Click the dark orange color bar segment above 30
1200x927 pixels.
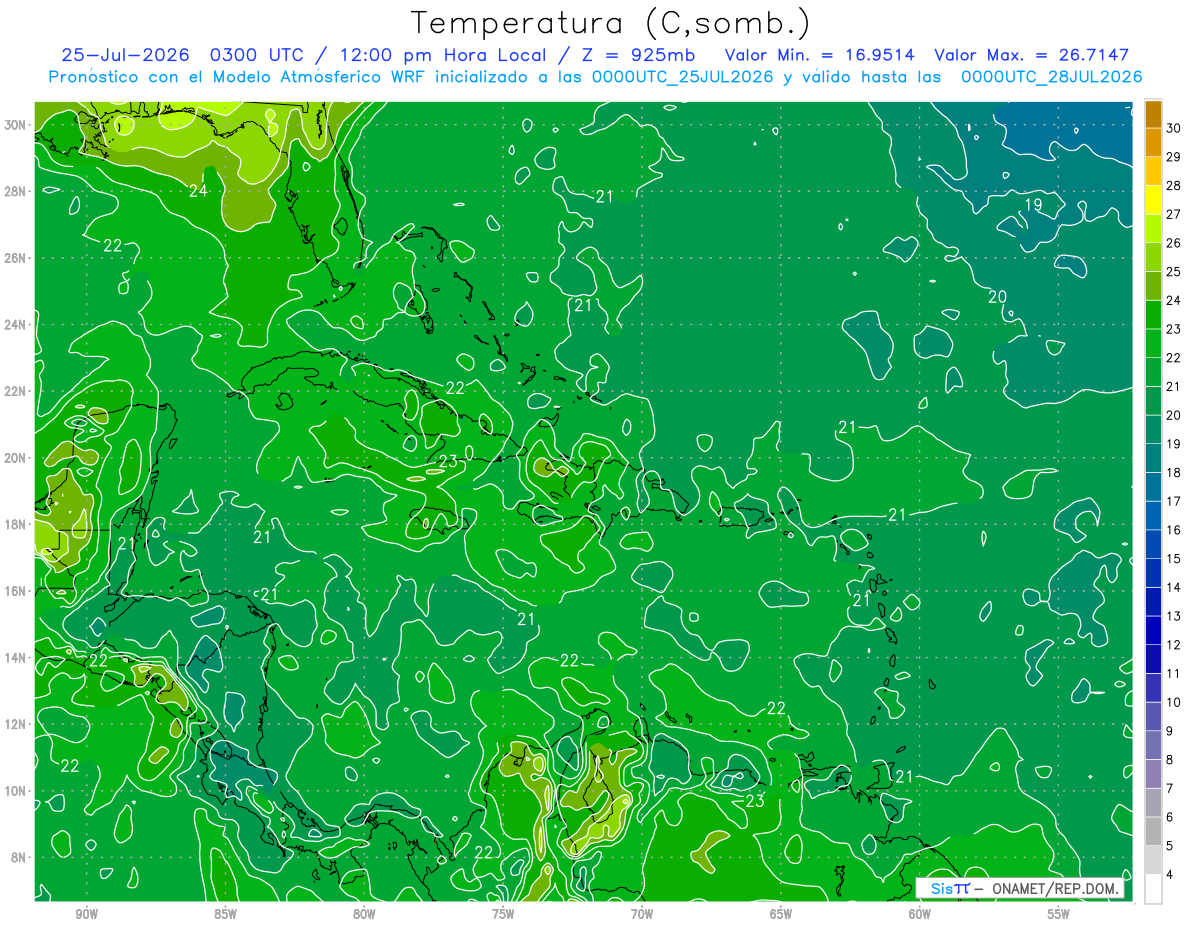coord(1153,114)
